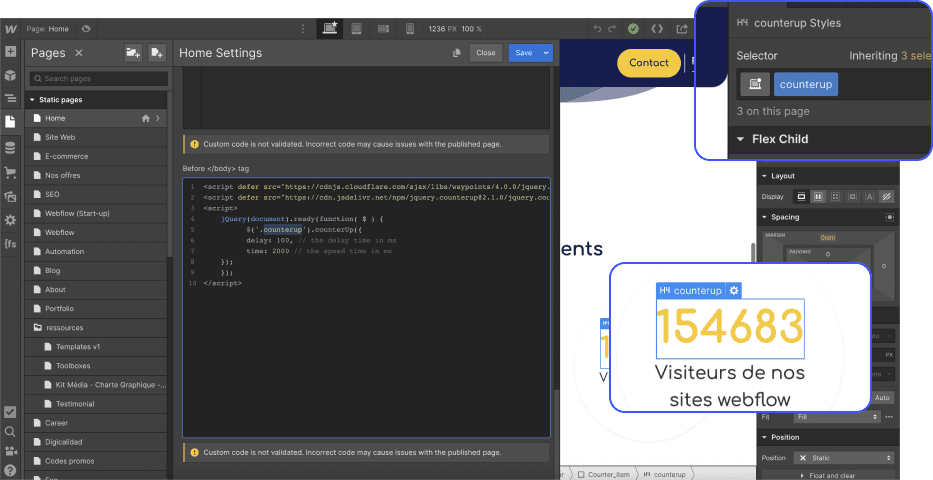Viewport: 933px width, 480px height.
Task: Save the Home page settings
Action: click(x=524, y=53)
